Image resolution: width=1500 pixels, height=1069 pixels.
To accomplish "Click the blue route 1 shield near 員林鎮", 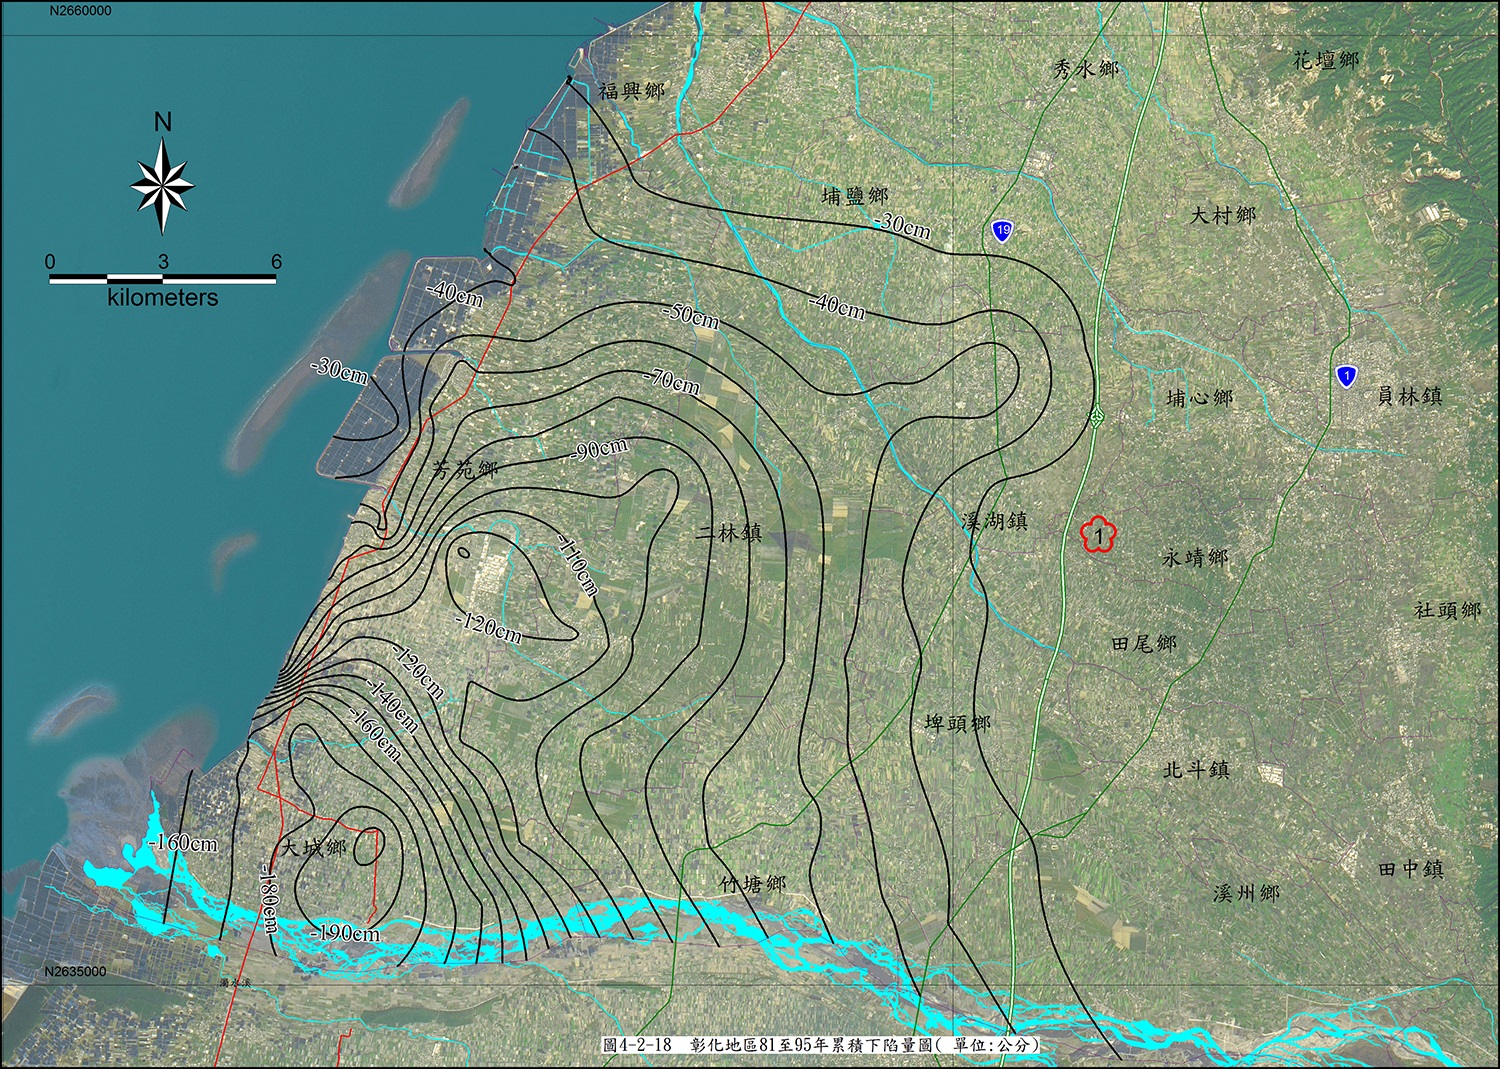I will coord(1346,376).
